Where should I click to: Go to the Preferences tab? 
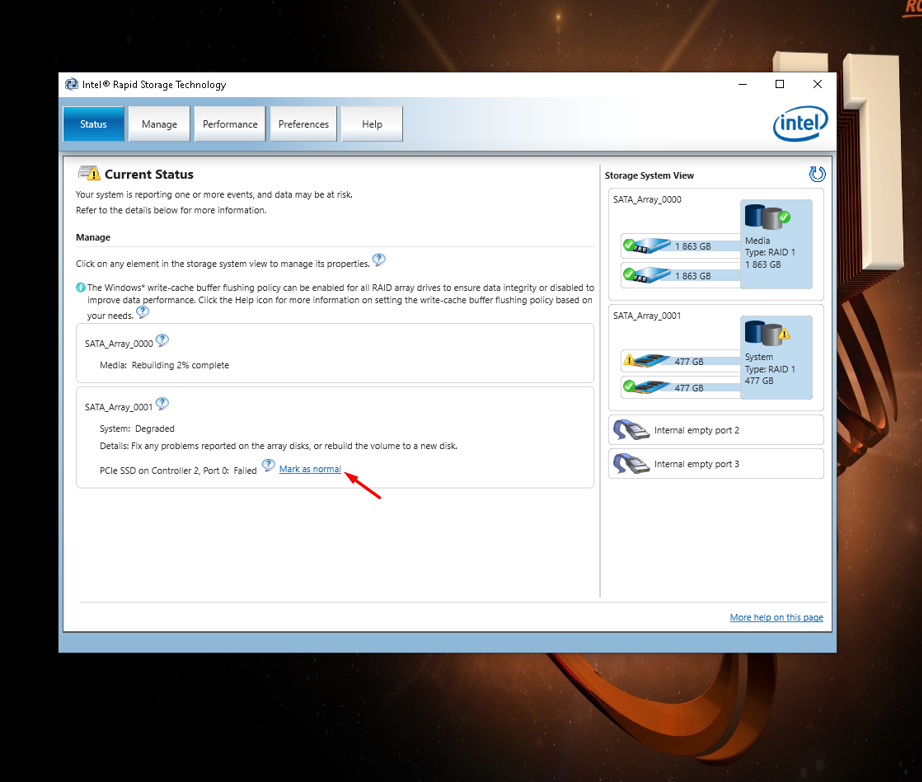(x=303, y=124)
